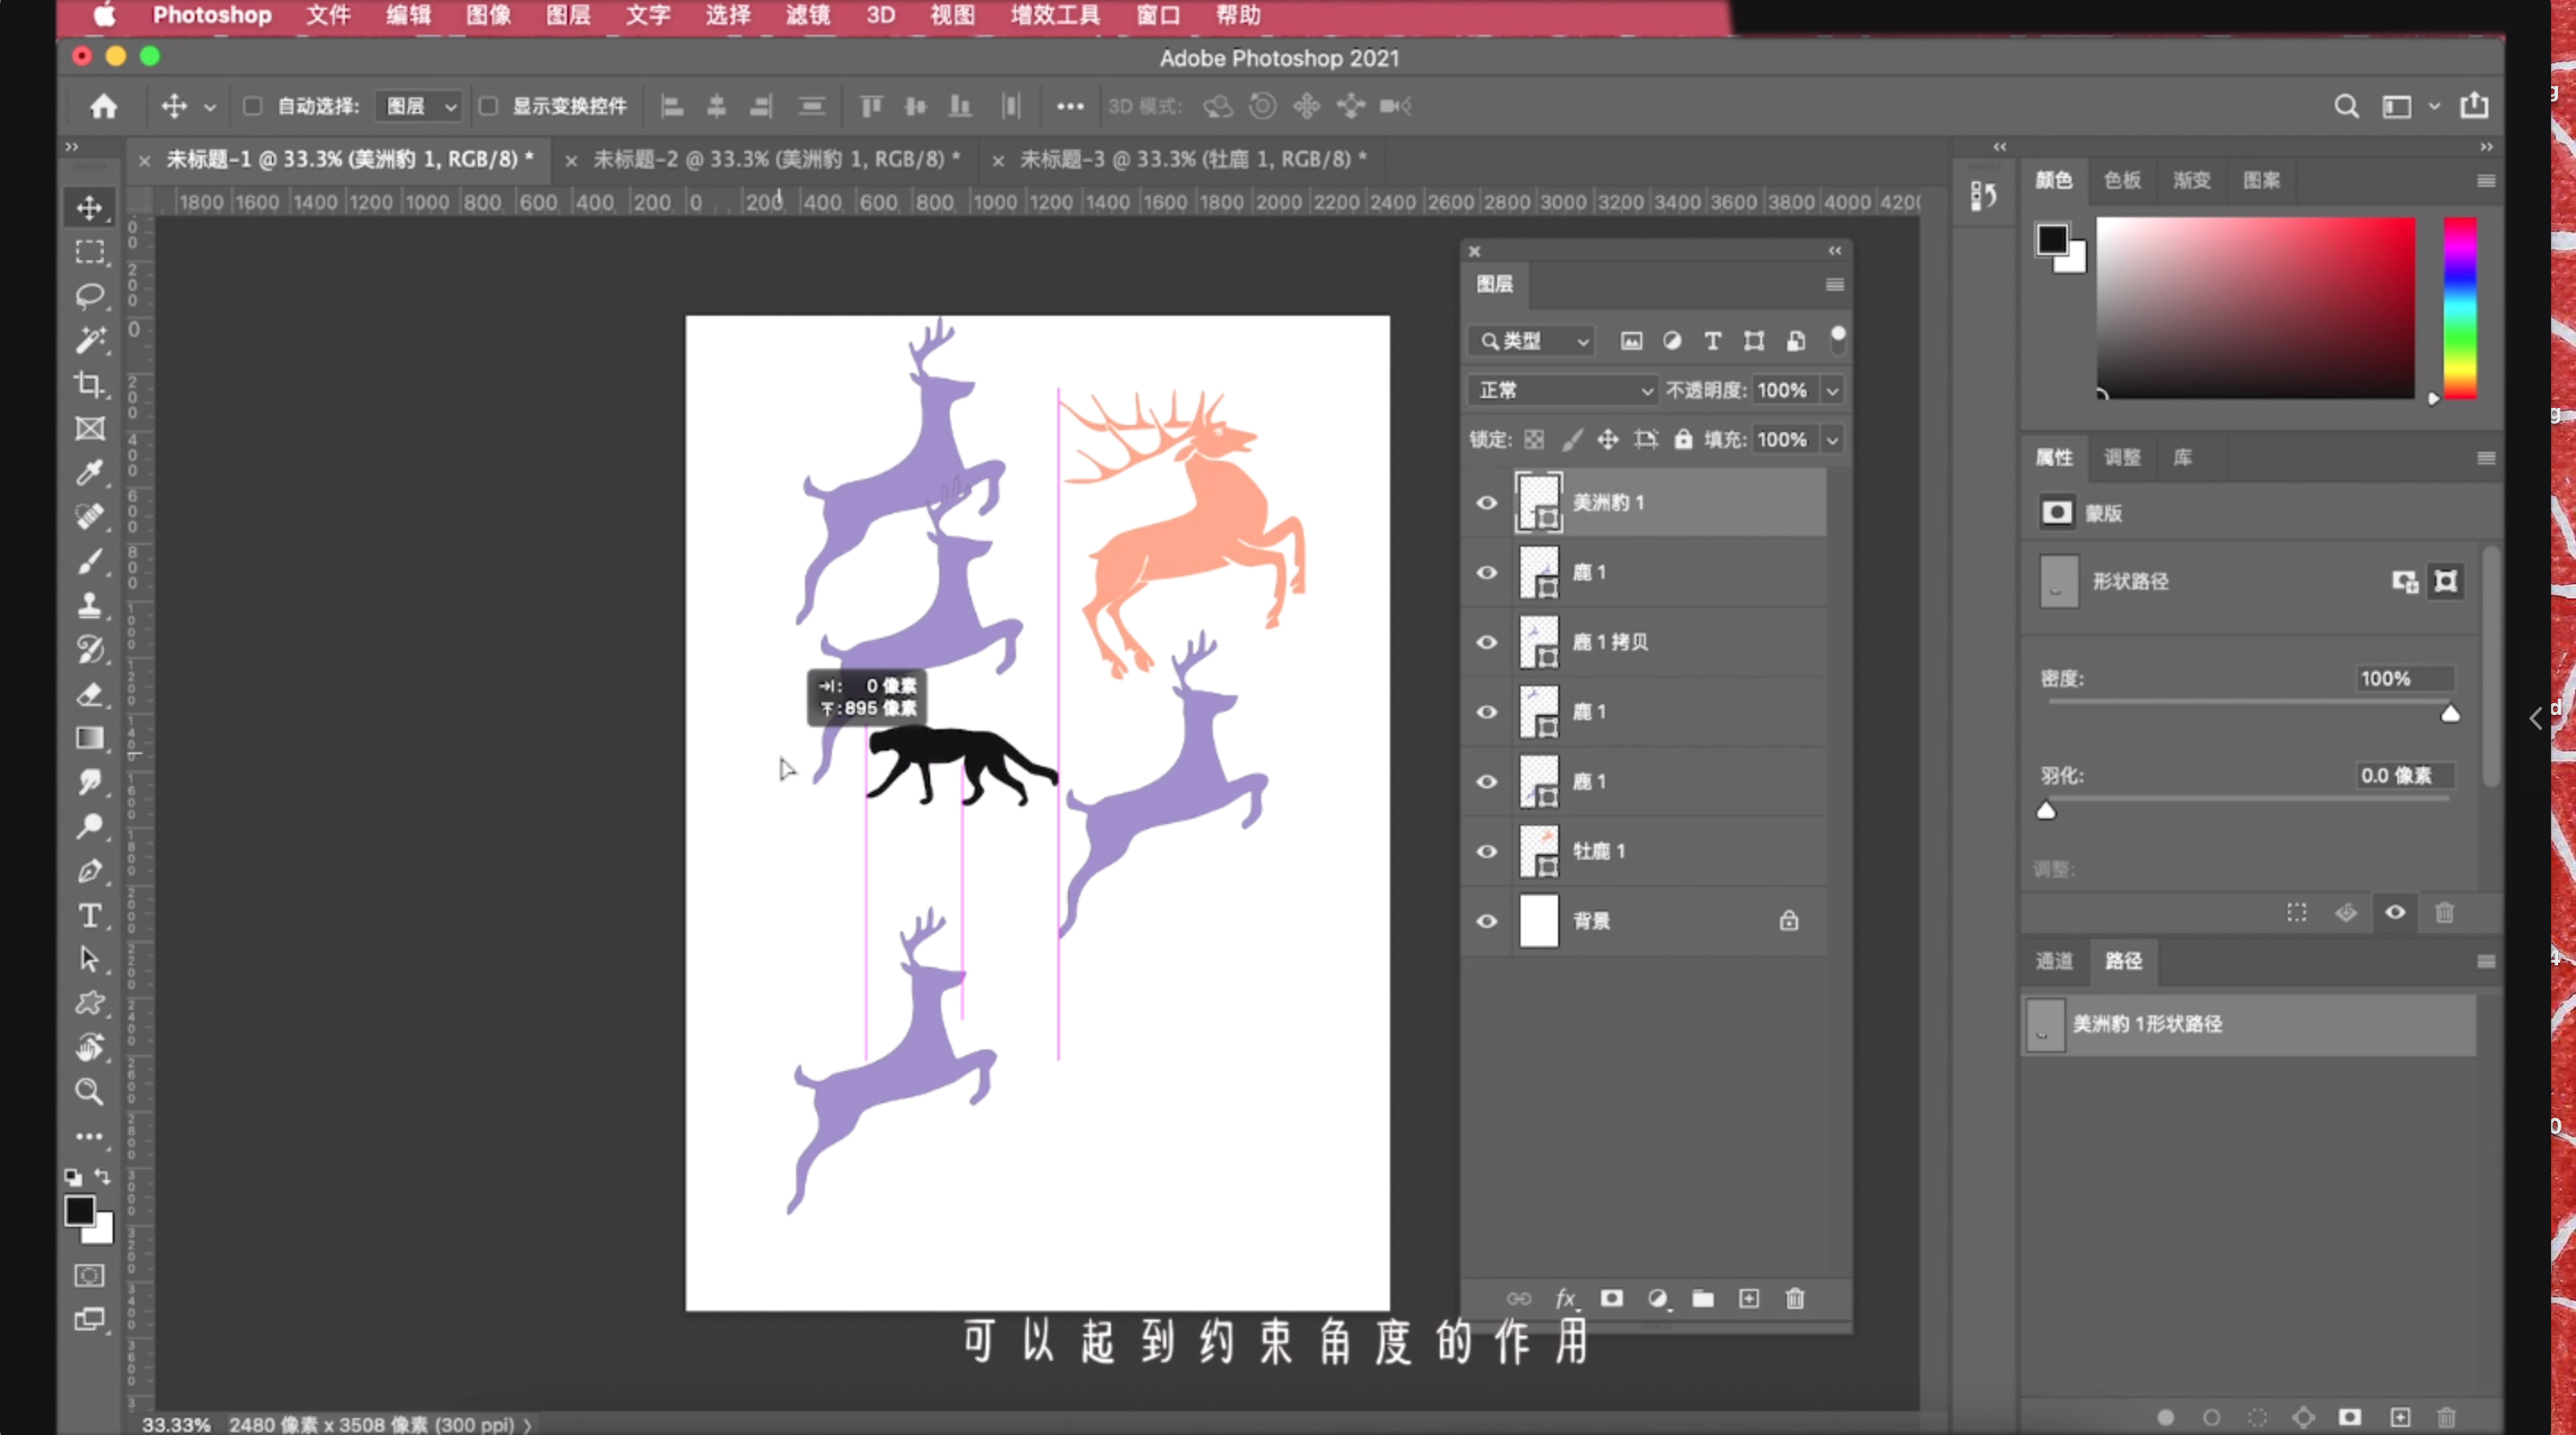Toggle visibility of 背景 layer
Image resolution: width=2576 pixels, height=1435 pixels.
pos(1484,919)
